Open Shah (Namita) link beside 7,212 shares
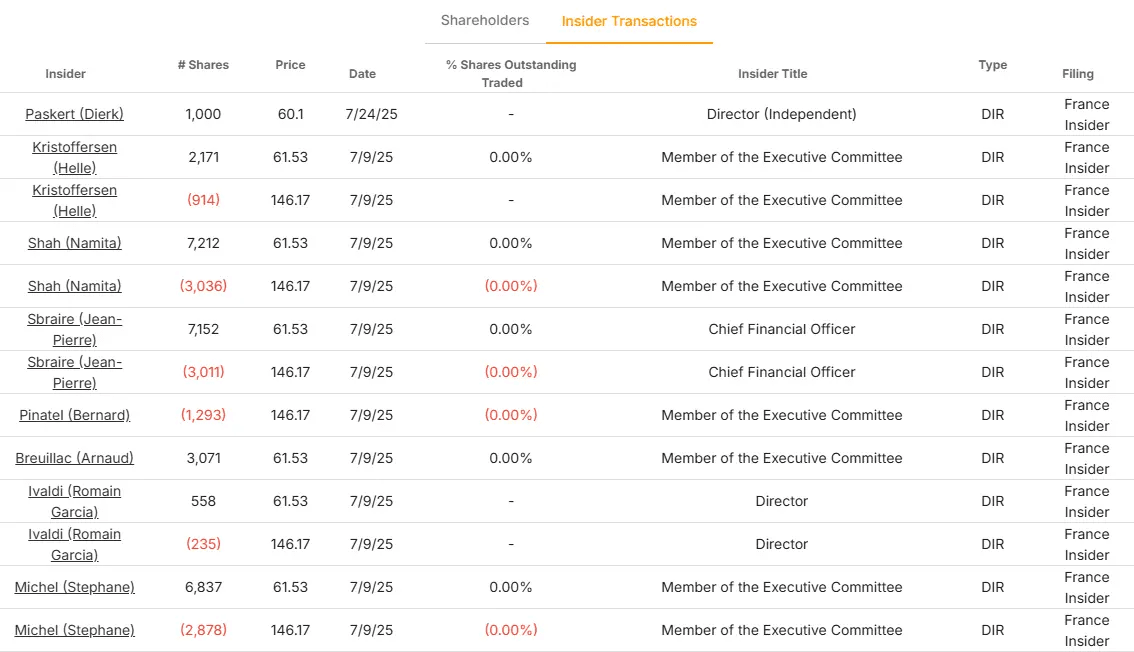Viewport: 1134px width, 652px height. click(x=74, y=243)
